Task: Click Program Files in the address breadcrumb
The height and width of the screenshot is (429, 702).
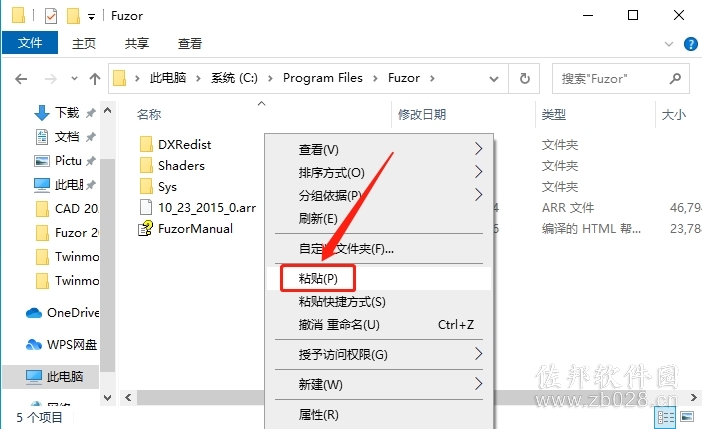Action: (x=322, y=78)
